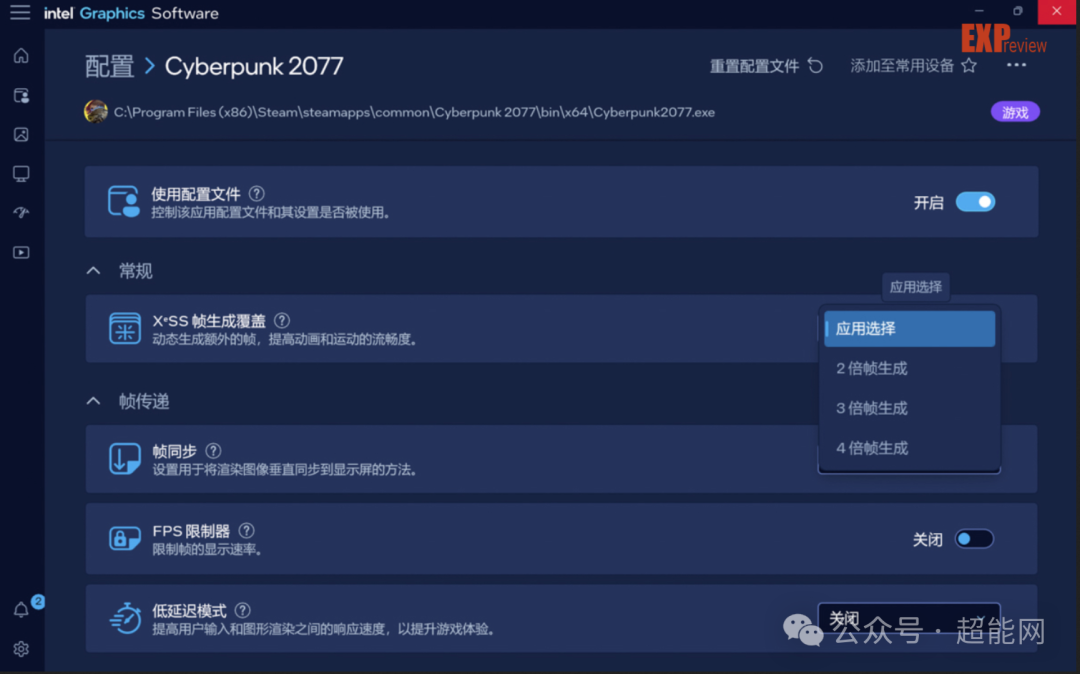
Task: Open the performance gauge sidebar icon
Action: click(21, 213)
